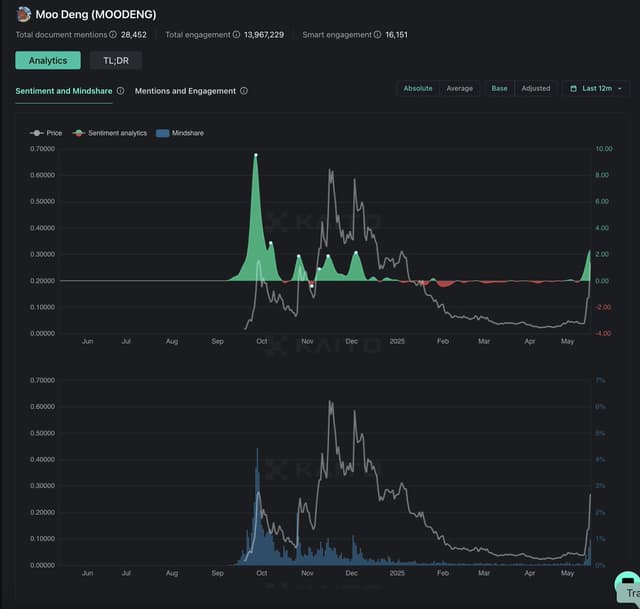
Task: Select Base data option
Action: coord(500,89)
